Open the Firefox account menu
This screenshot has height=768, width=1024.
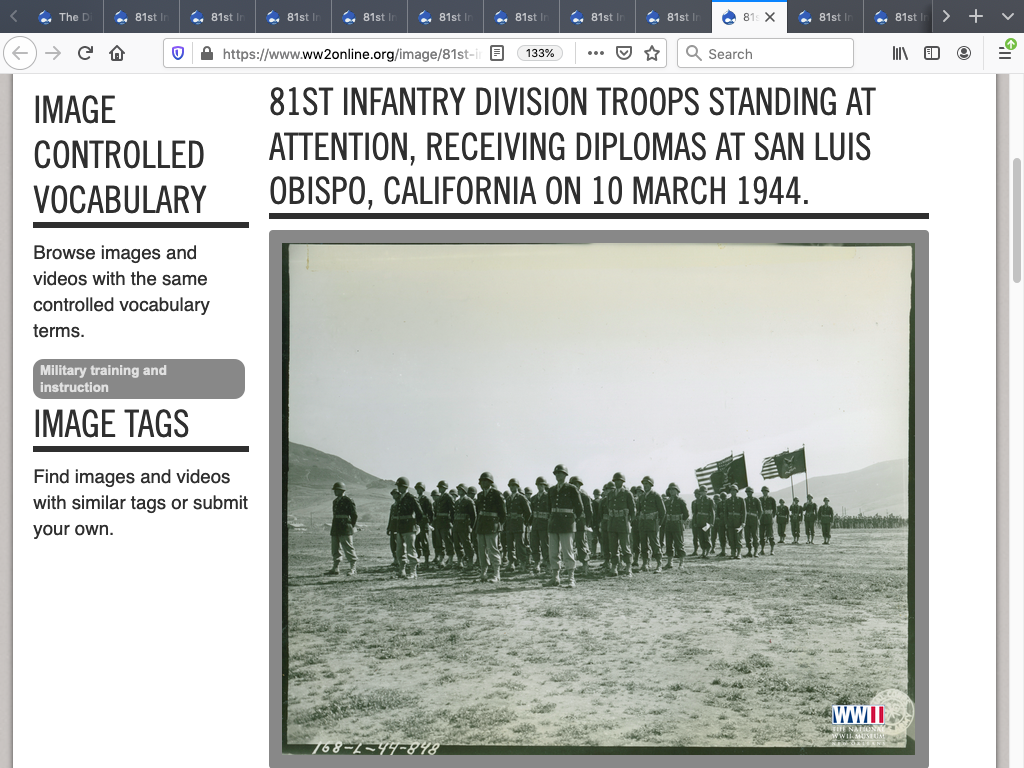[x=964, y=54]
